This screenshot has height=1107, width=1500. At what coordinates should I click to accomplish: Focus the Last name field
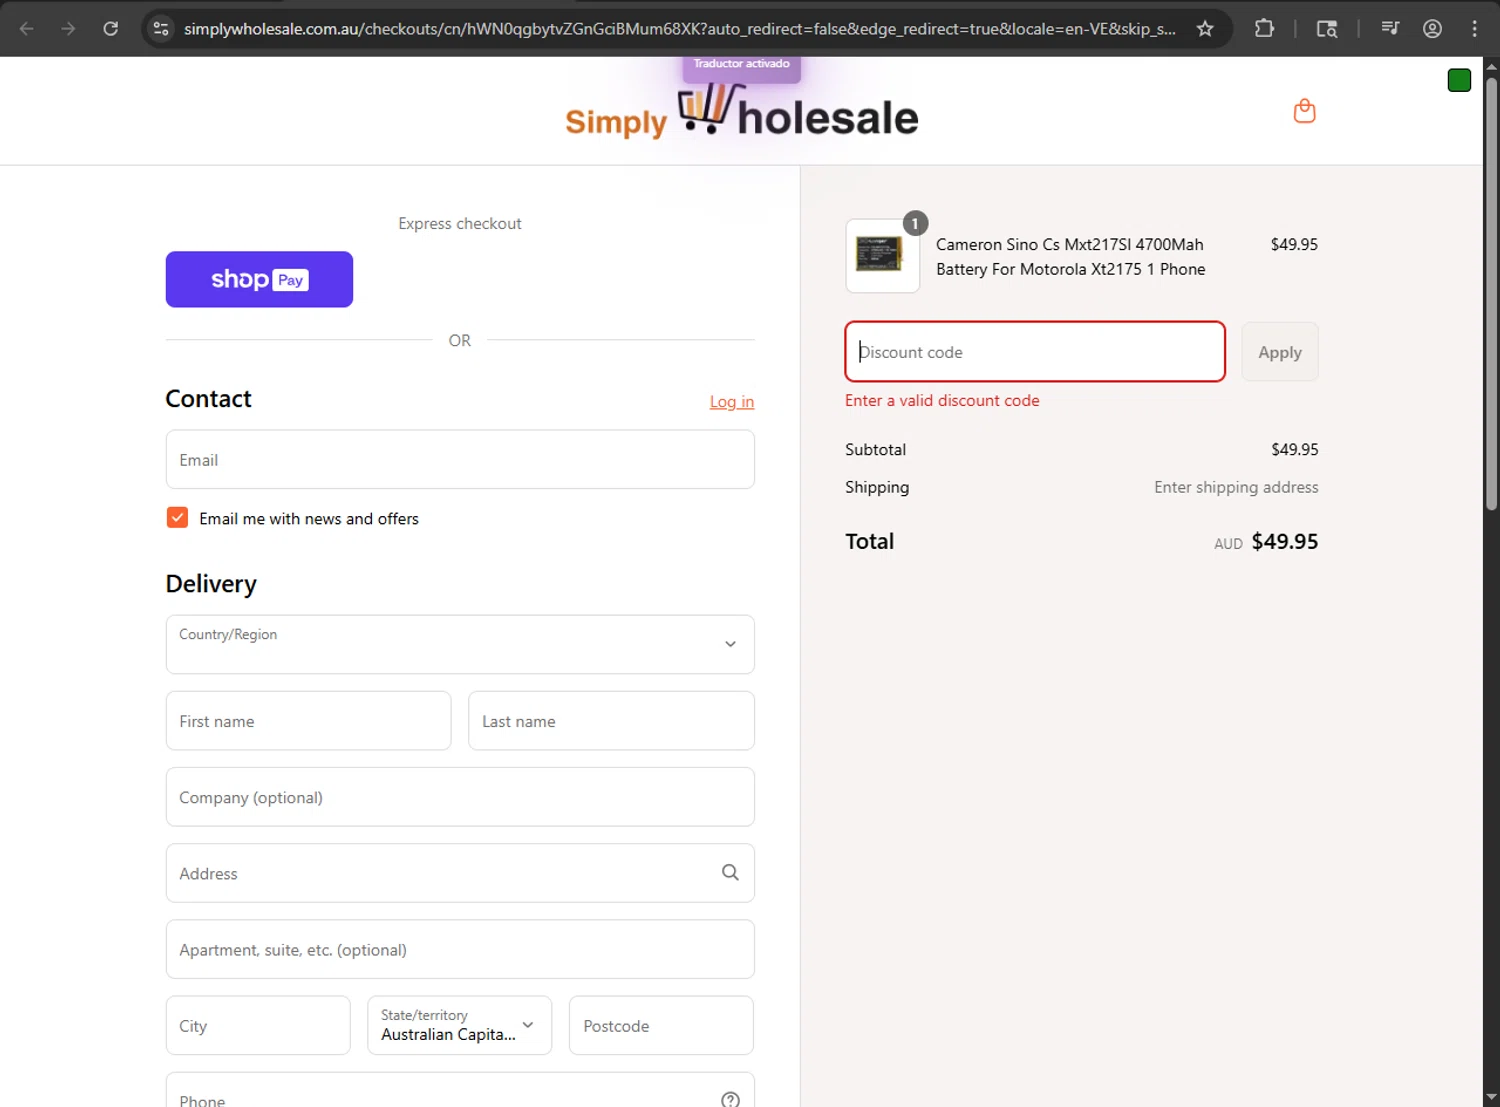coord(611,721)
